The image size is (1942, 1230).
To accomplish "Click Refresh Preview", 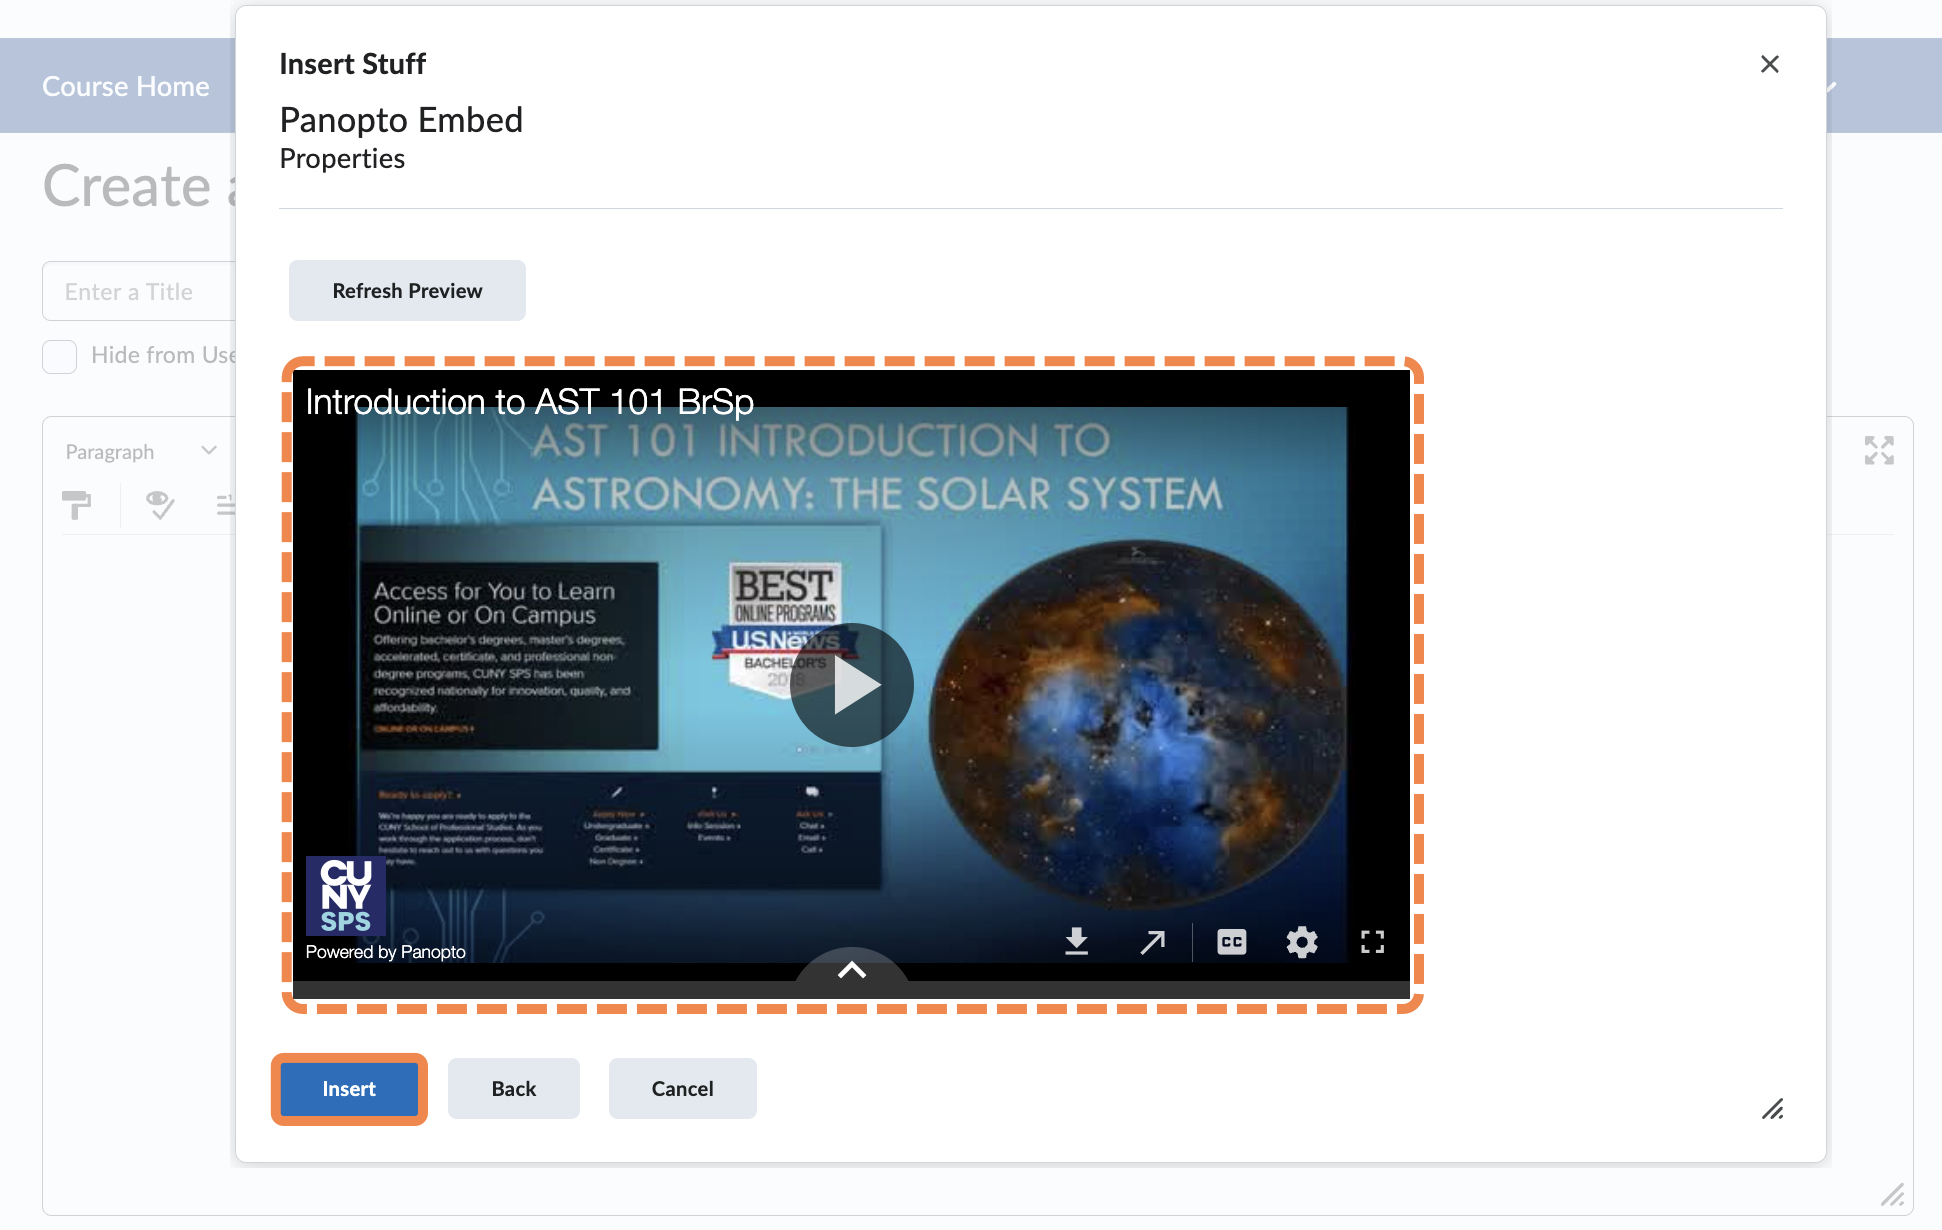I will [406, 290].
